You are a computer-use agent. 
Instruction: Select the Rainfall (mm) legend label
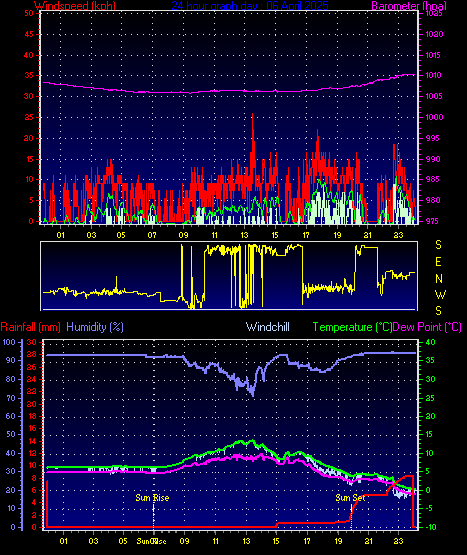[30, 327]
